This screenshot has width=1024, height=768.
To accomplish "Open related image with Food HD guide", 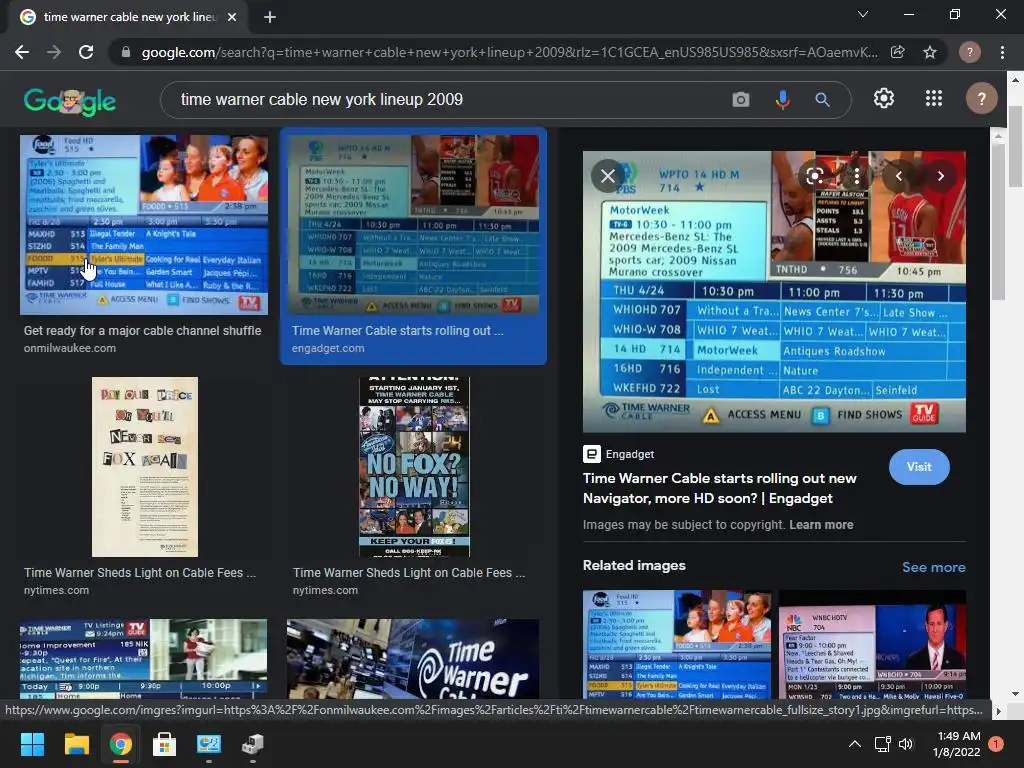I will [x=677, y=645].
